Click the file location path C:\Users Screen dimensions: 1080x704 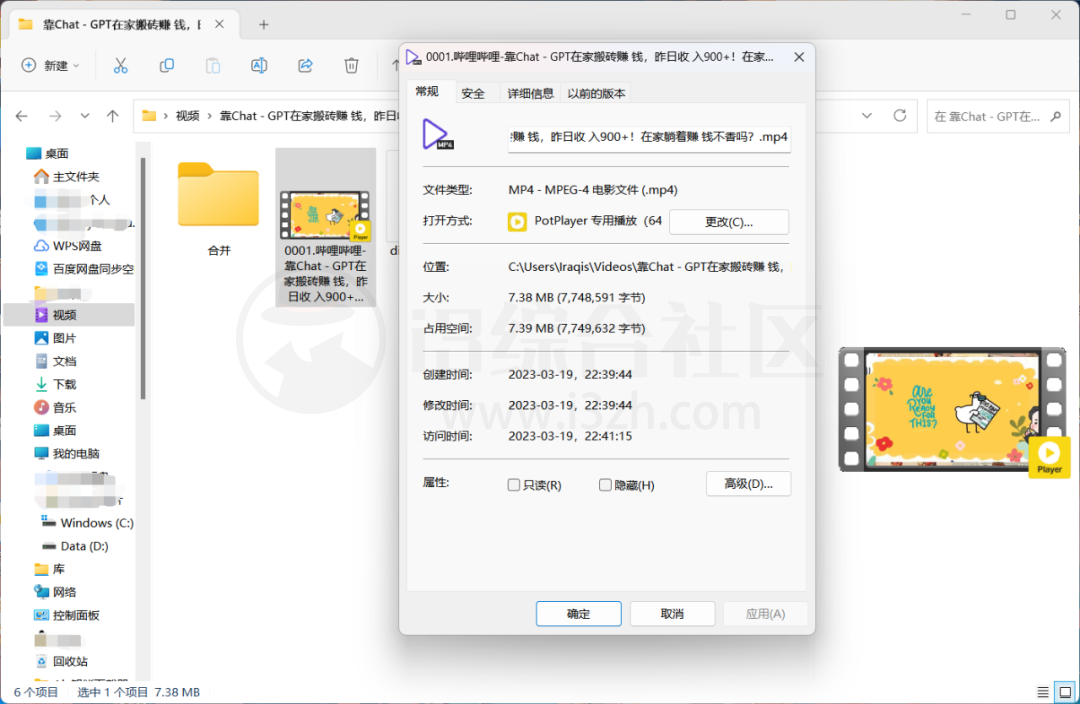click(646, 267)
